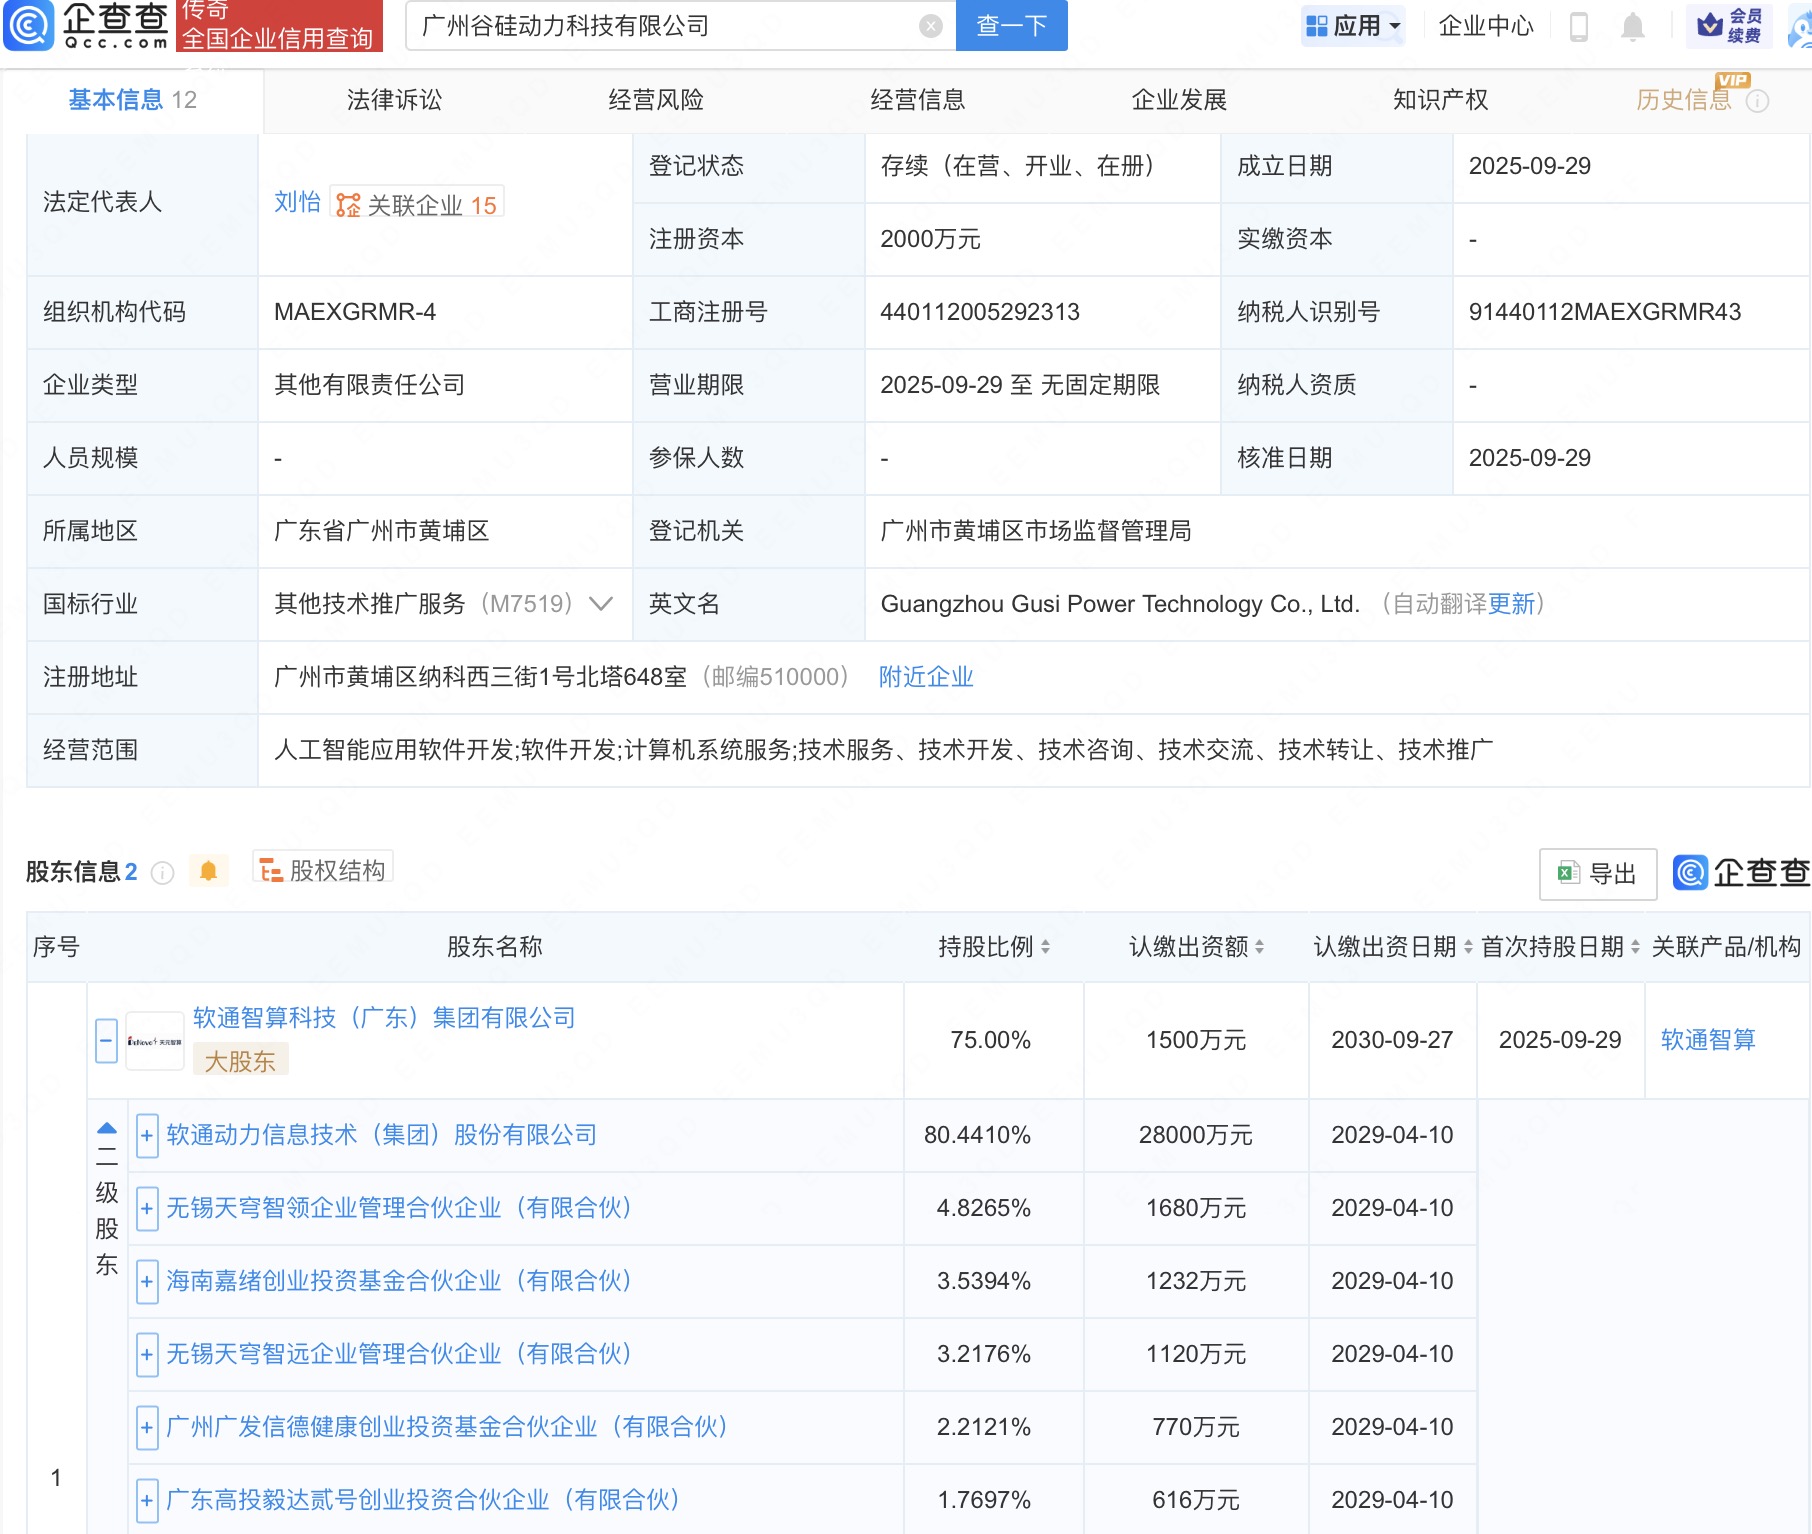
Task: Open the notifications bell in header
Action: [x=1632, y=26]
